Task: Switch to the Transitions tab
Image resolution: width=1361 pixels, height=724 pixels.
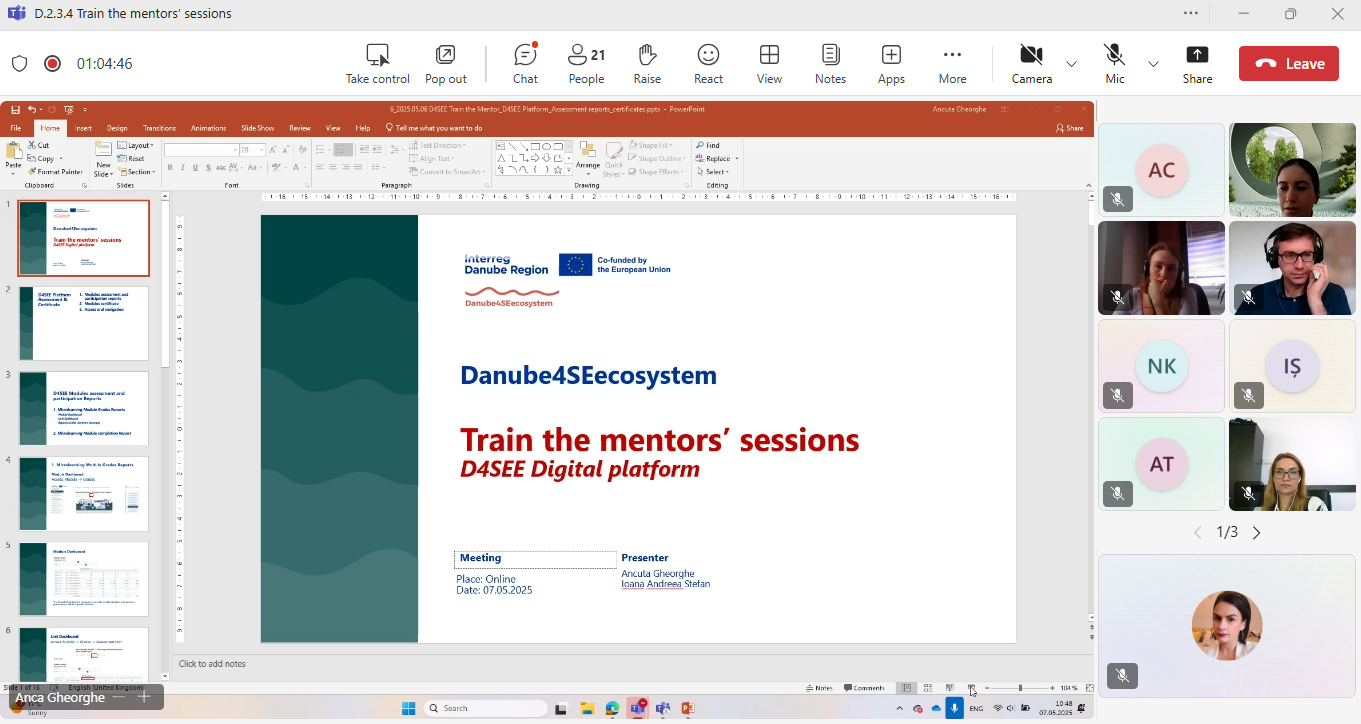Action: [x=159, y=128]
